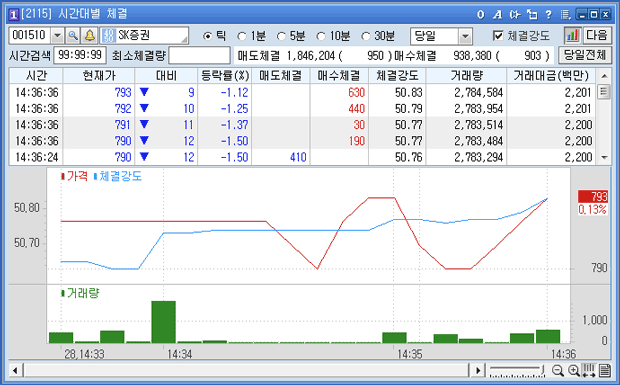
Task: Click the 등락률 value -1.37
Action: [x=234, y=125]
